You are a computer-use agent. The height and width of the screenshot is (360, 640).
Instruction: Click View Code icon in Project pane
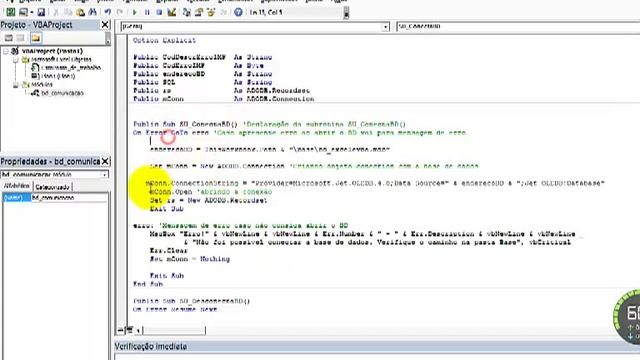tap(9, 38)
